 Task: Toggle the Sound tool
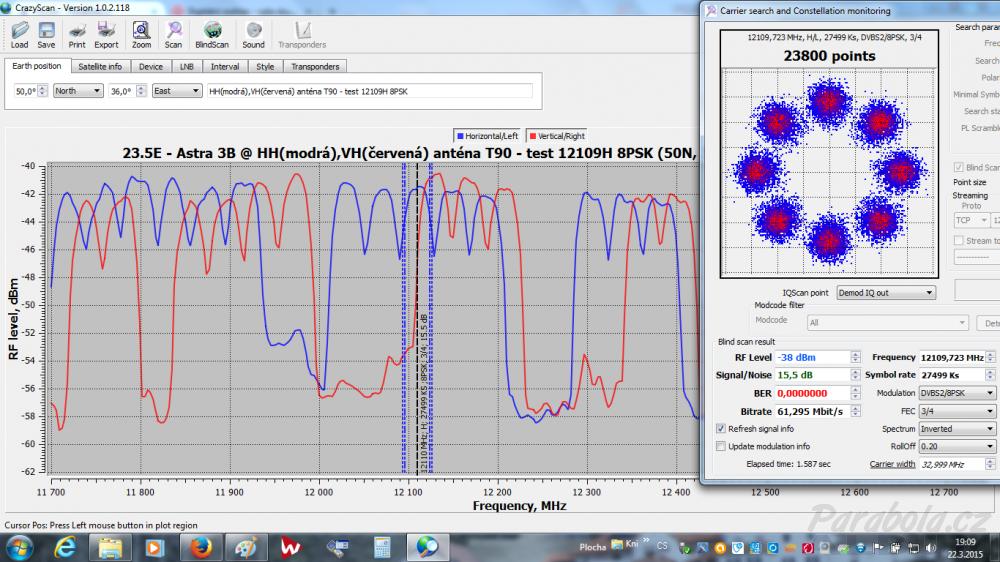coord(253,35)
